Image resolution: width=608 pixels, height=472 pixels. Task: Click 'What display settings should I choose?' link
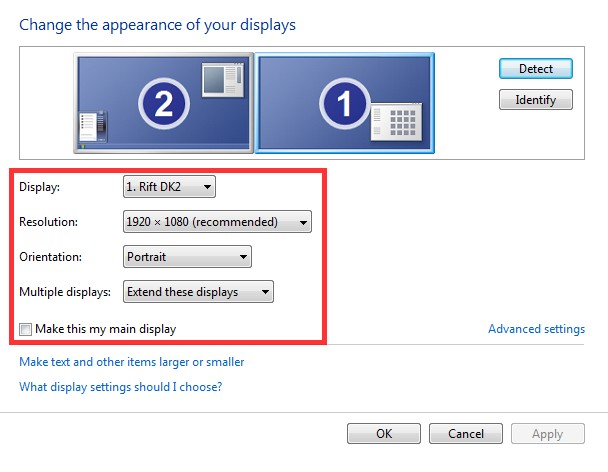point(120,387)
